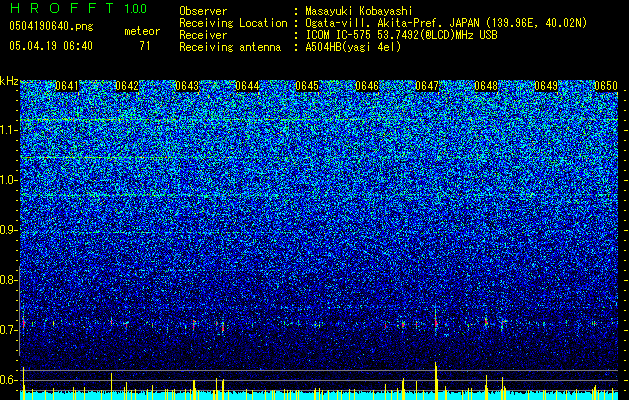Click the 0649 time marker
Screen dimensions: 629x400
[546, 86]
